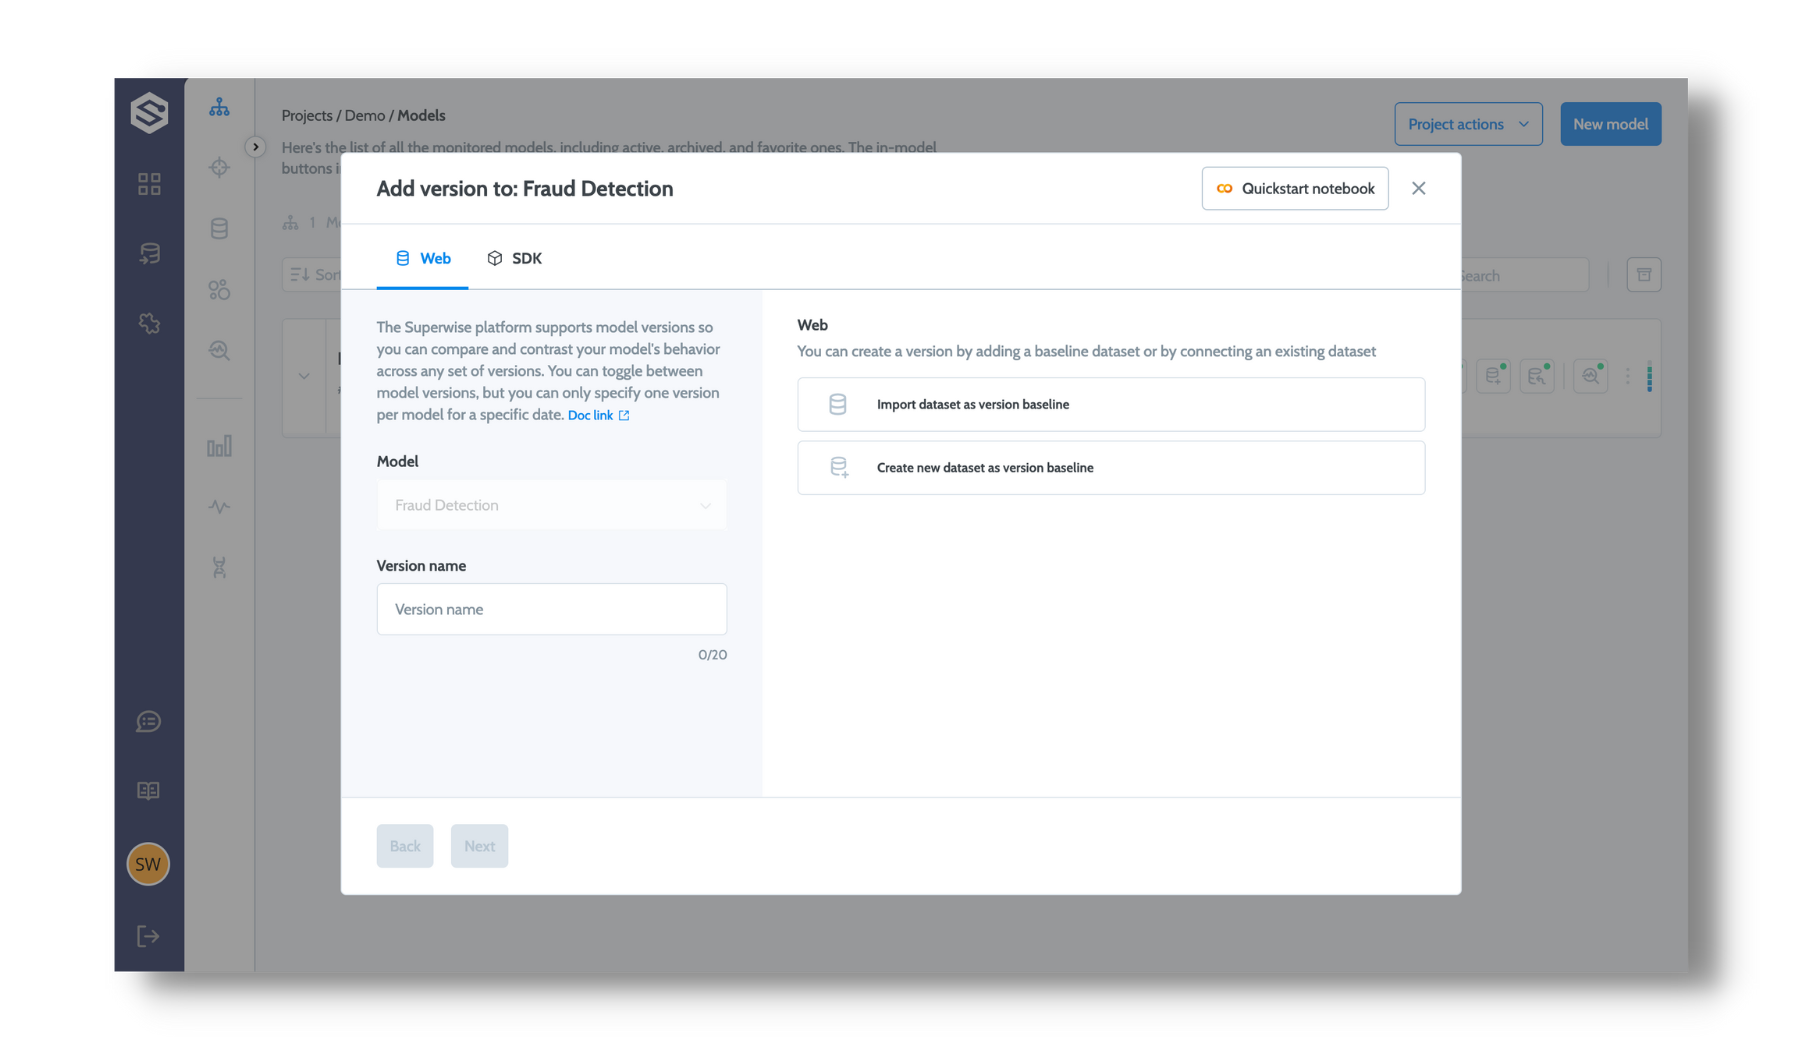Focus the Search field behind the dialog

click(1523, 275)
